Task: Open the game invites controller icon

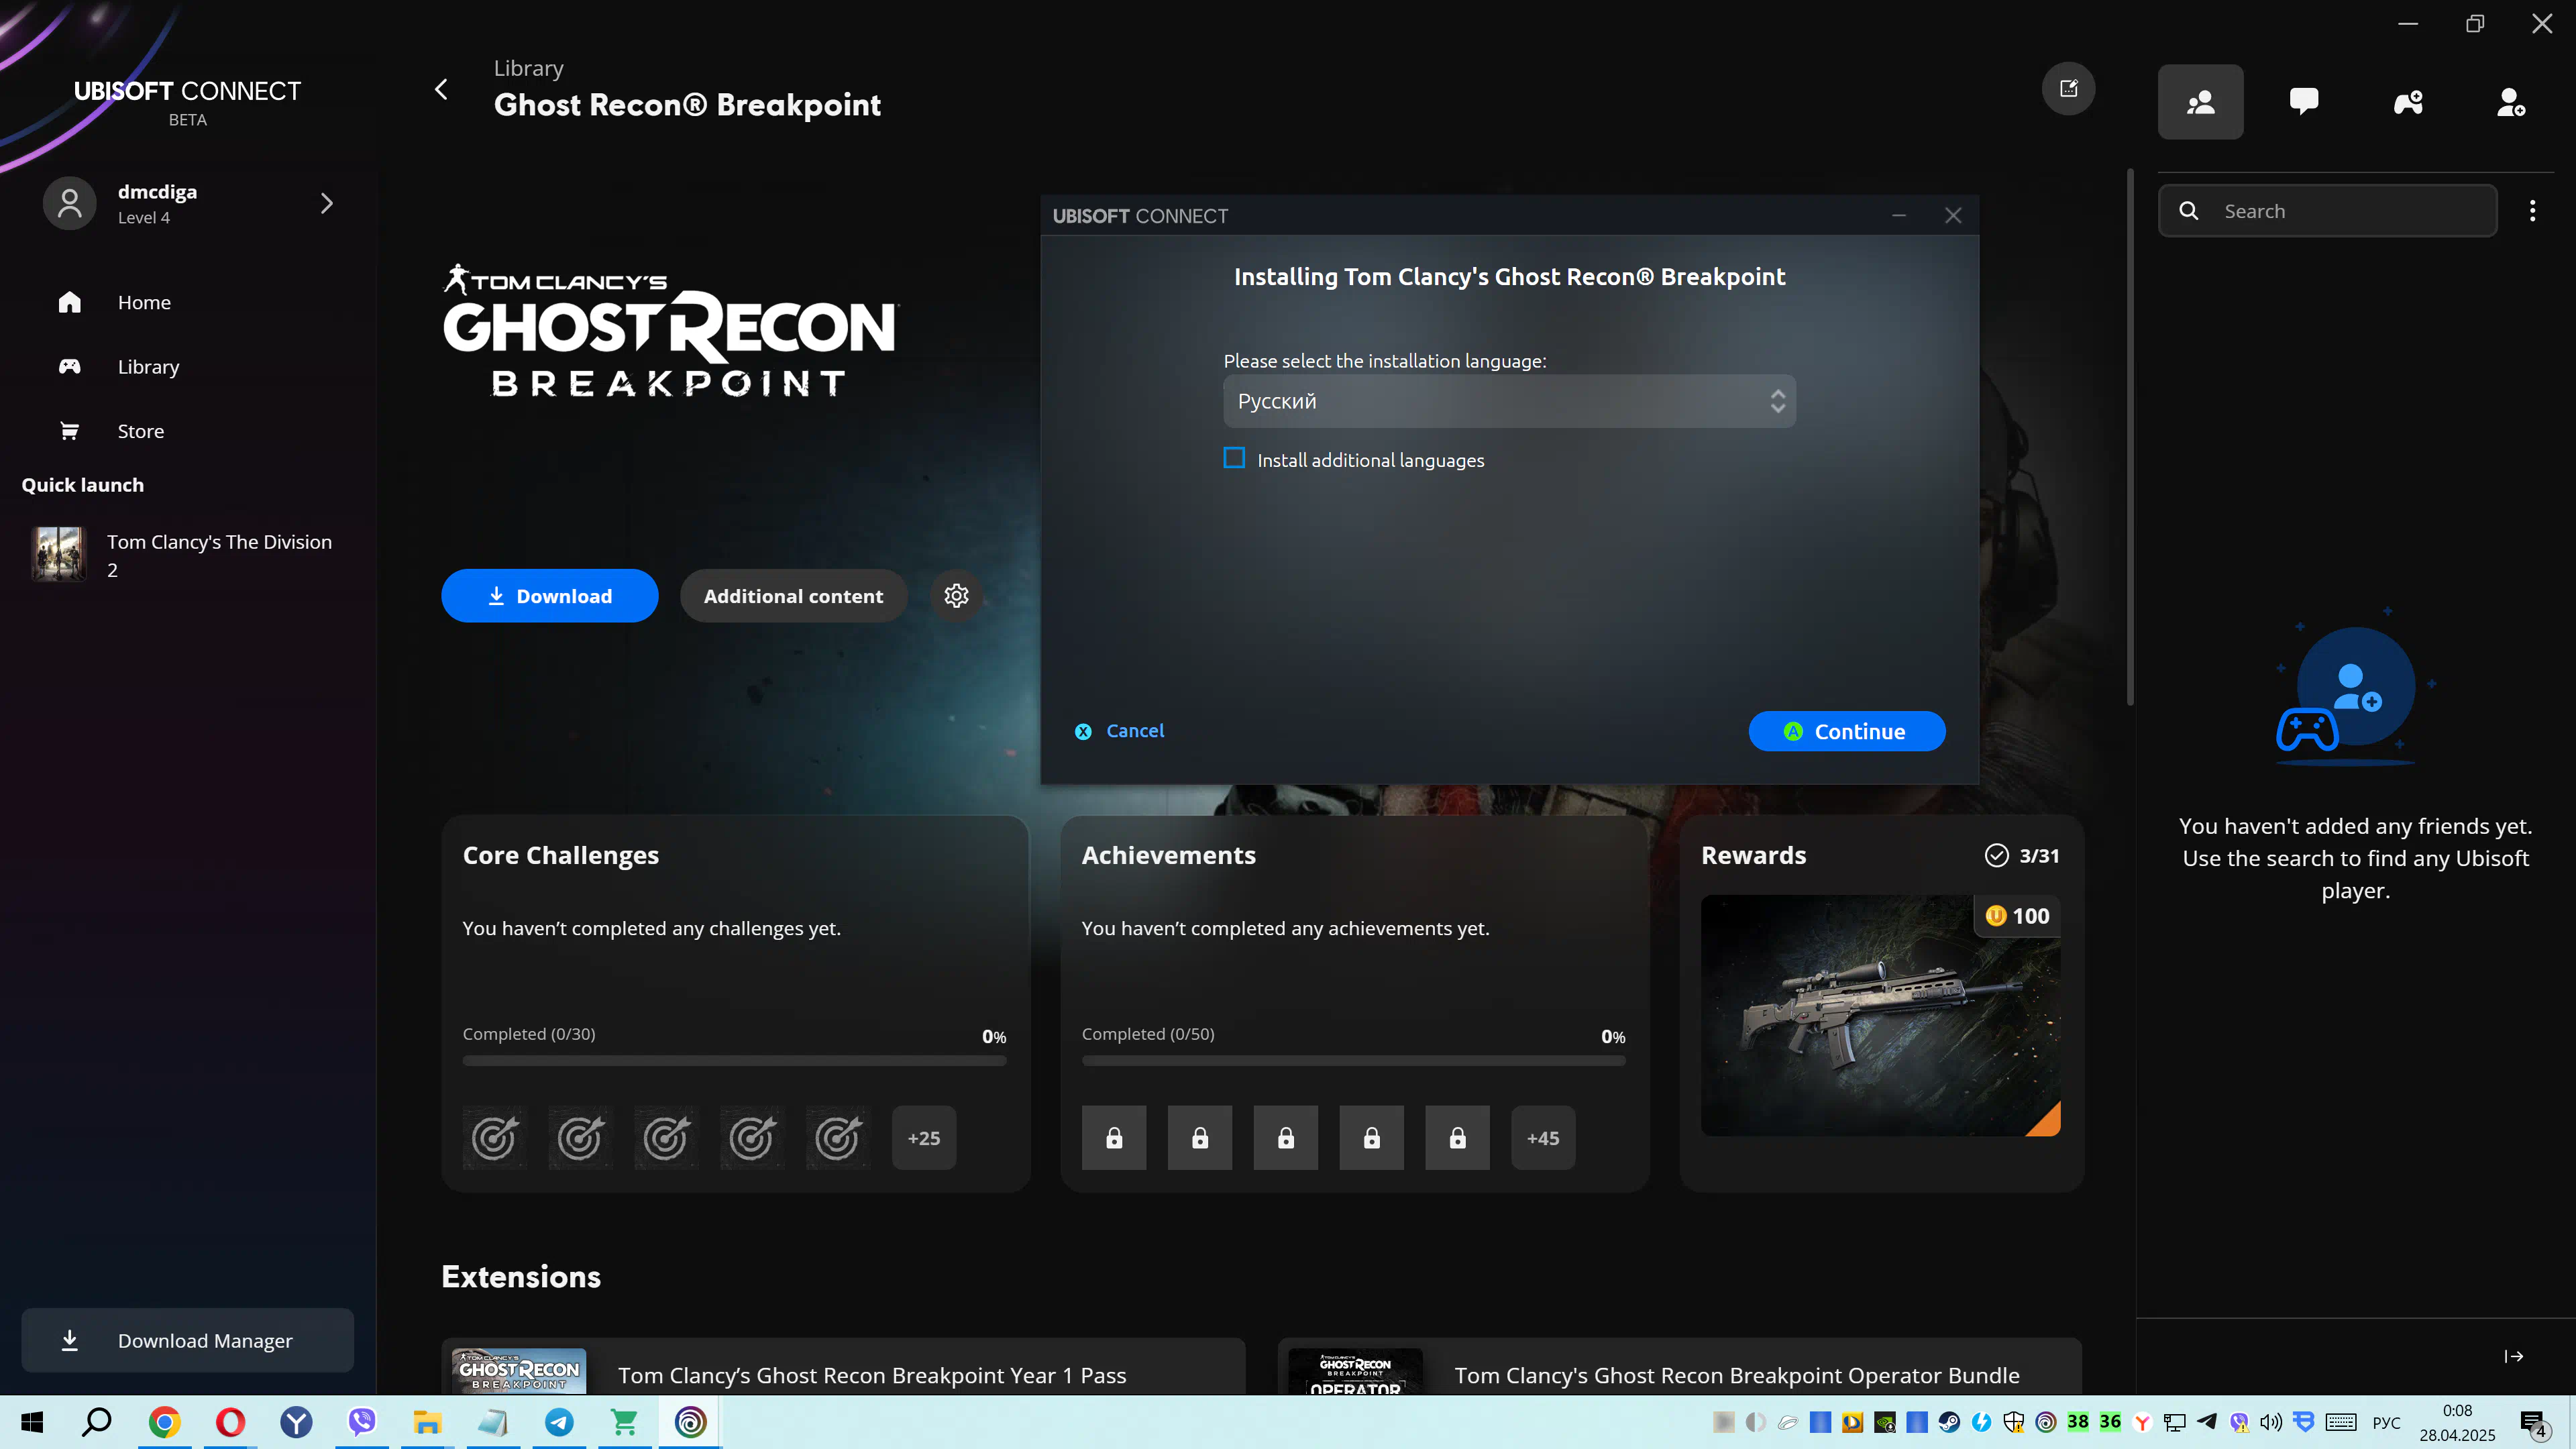Action: [x=2408, y=102]
